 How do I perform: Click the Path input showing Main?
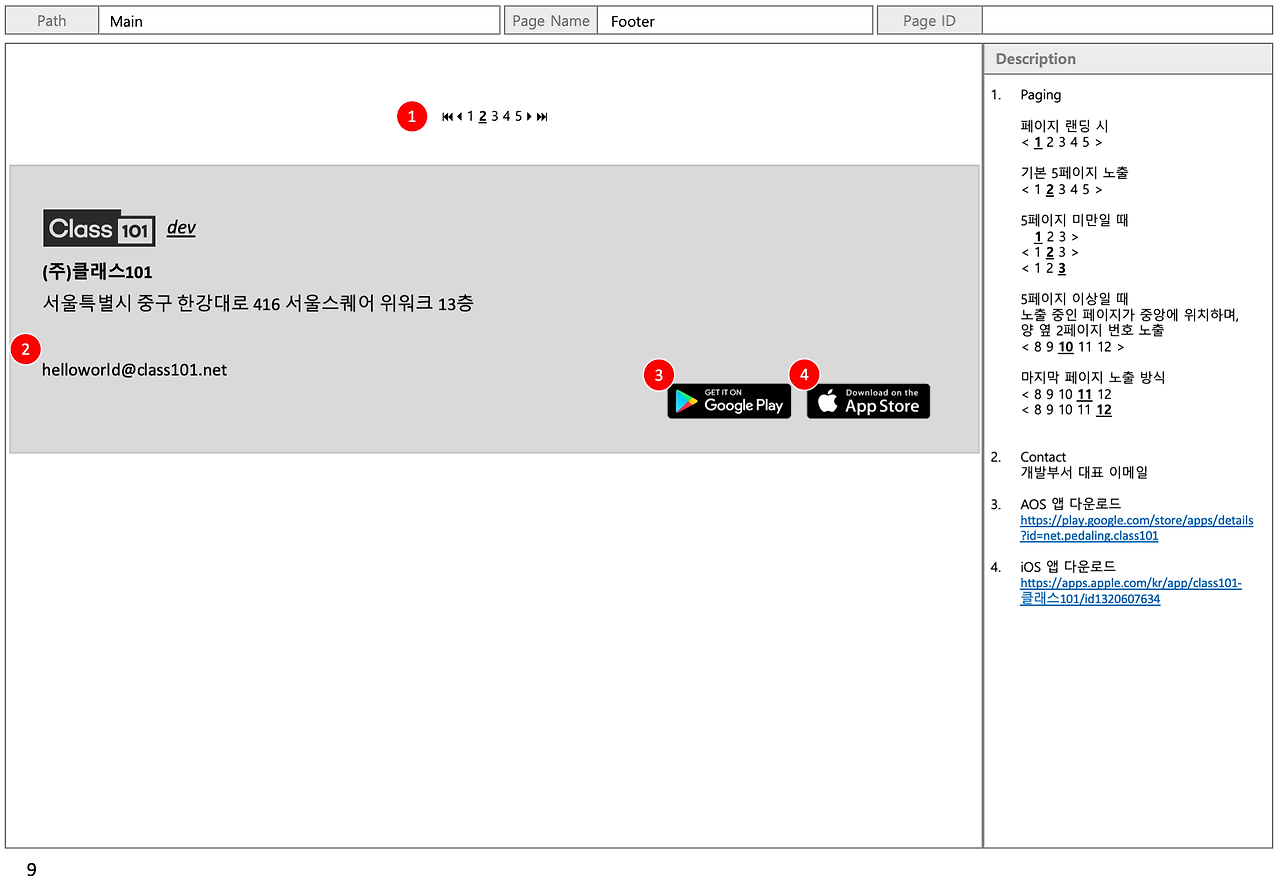pyautogui.click(x=299, y=20)
